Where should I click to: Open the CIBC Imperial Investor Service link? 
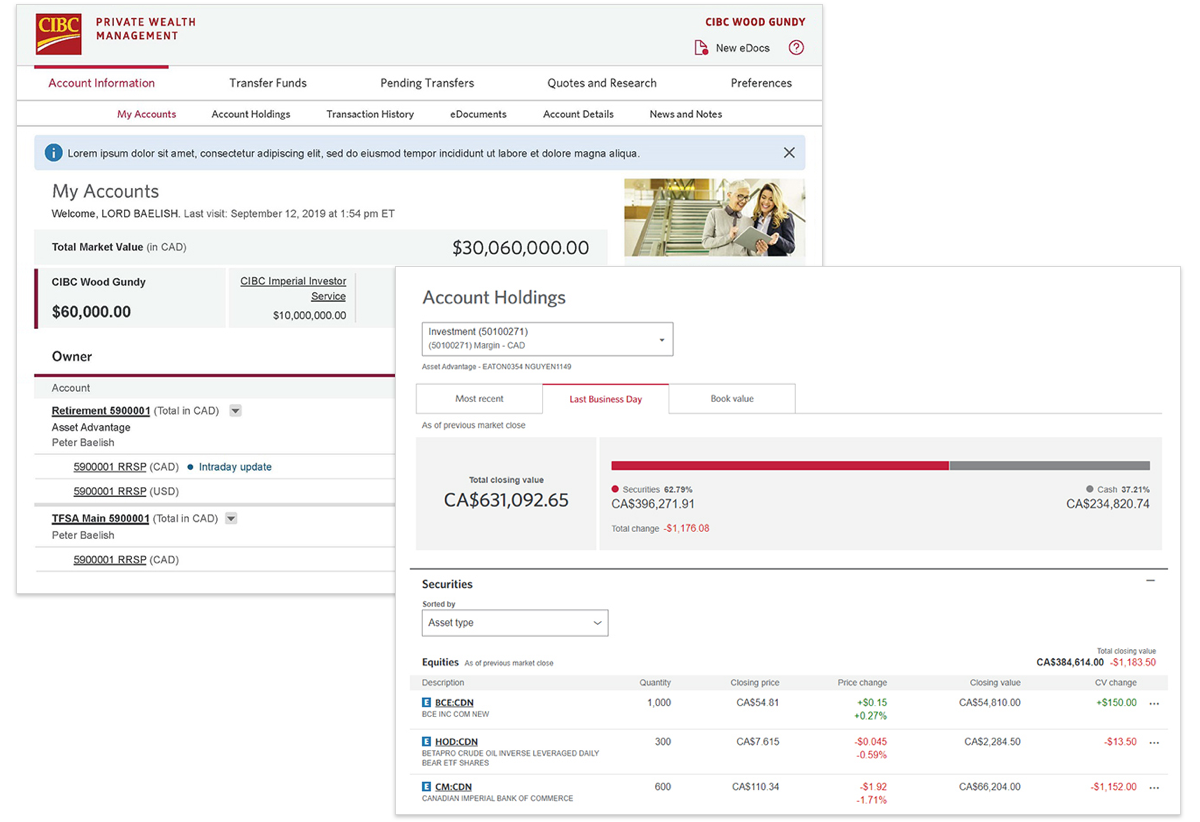pyautogui.click(x=292, y=288)
